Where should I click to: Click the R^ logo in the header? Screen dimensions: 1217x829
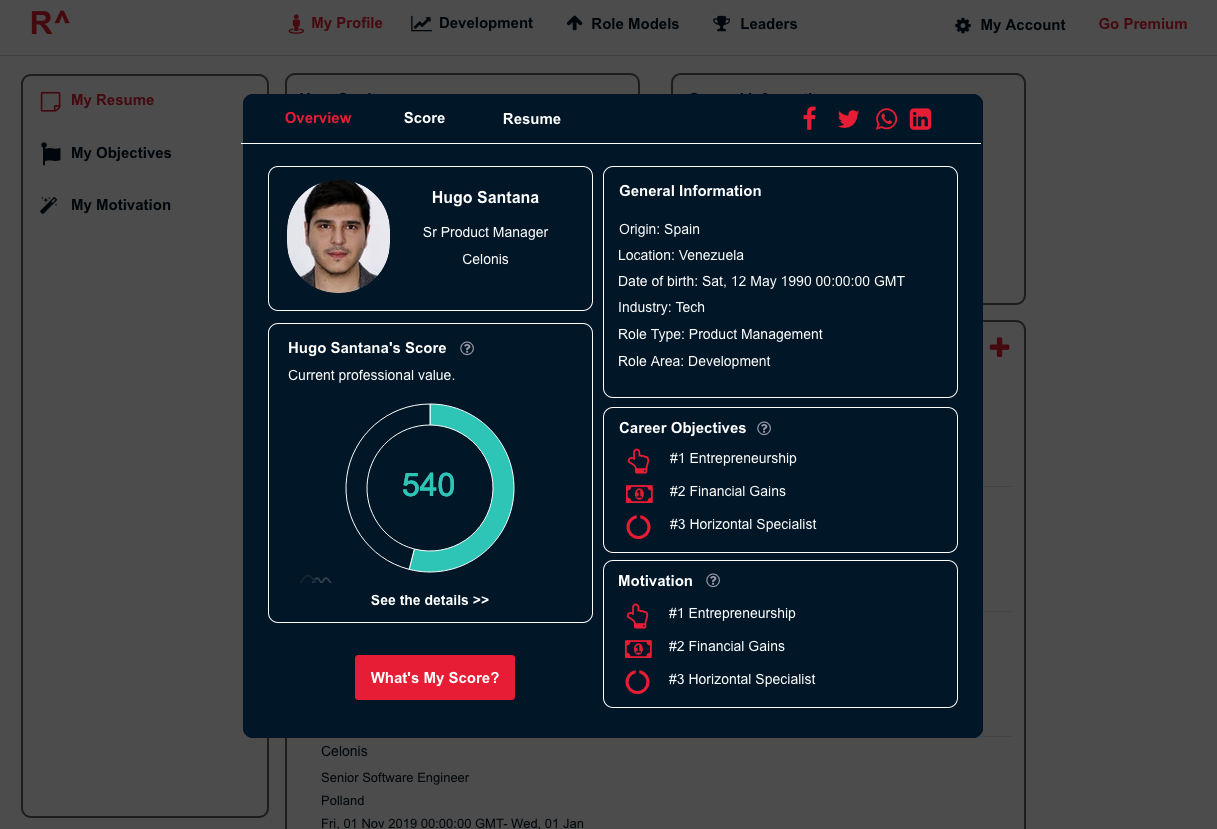[51, 22]
